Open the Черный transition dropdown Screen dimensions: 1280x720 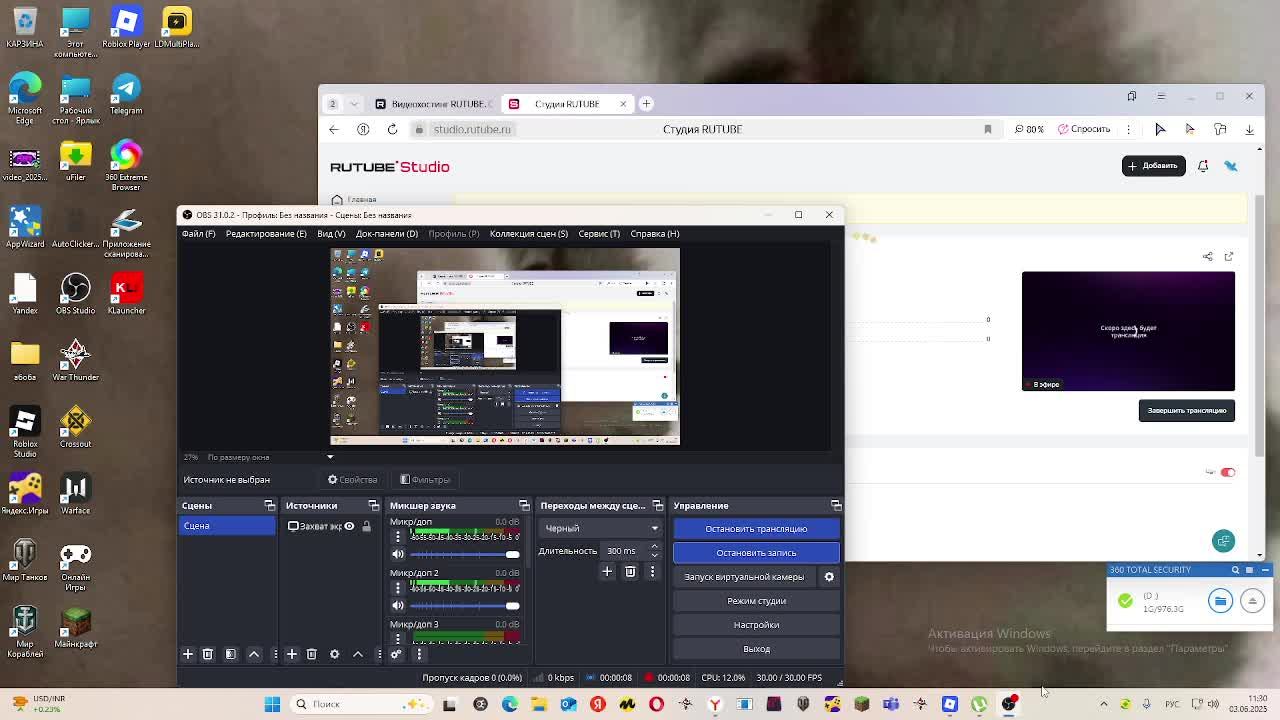pyautogui.click(x=600, y=528)
